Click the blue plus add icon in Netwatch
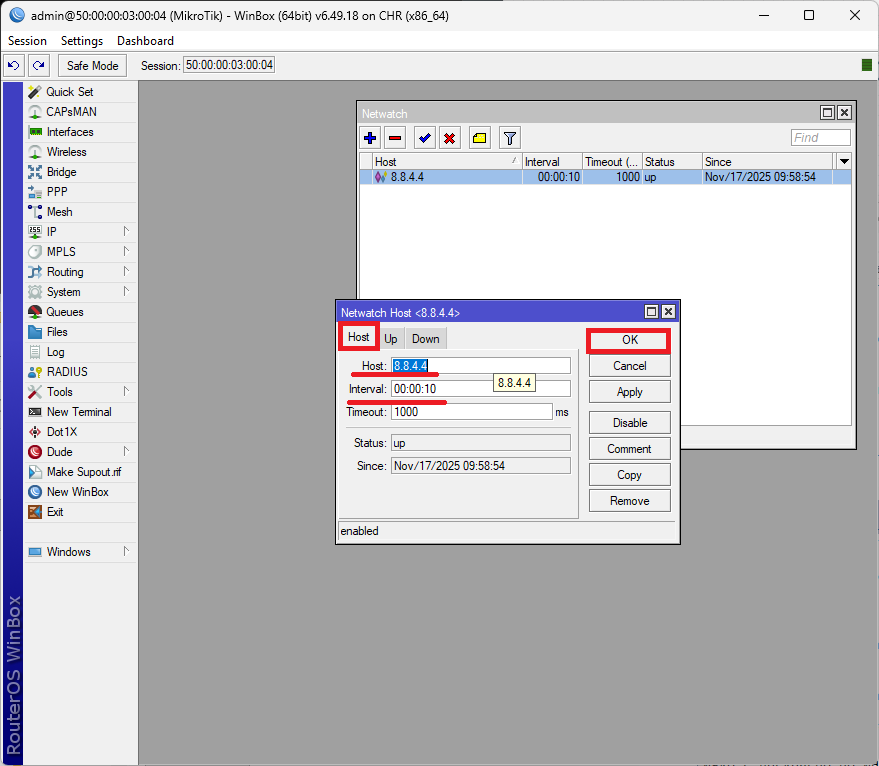Image resolution: width=879 pixels, height=766 pixels. 370,138
